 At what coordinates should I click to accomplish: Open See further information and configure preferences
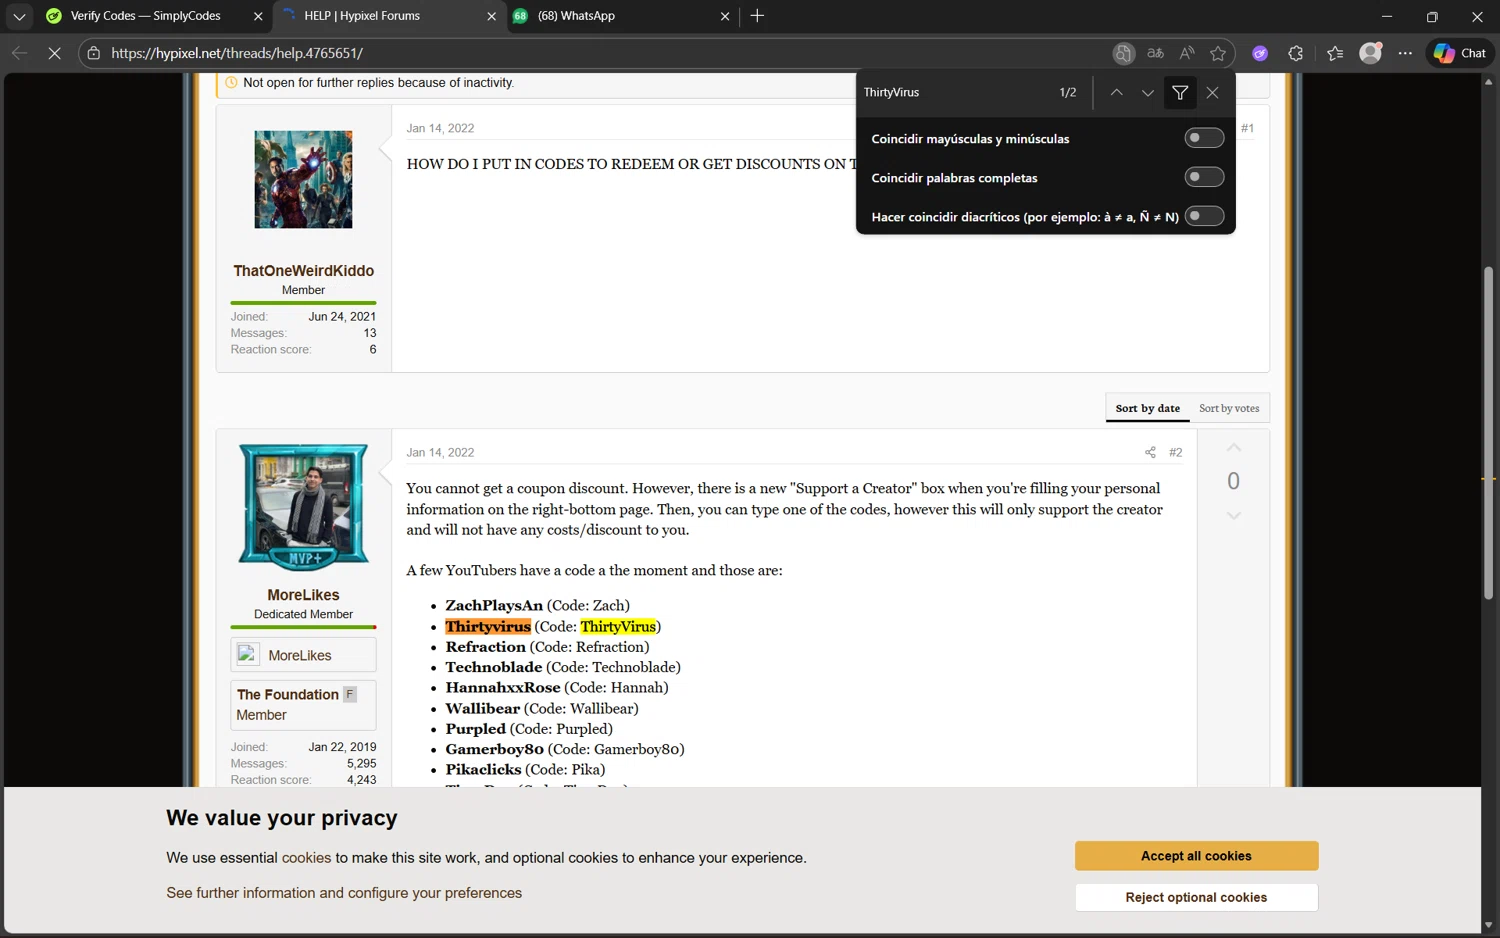pos(344,893)
